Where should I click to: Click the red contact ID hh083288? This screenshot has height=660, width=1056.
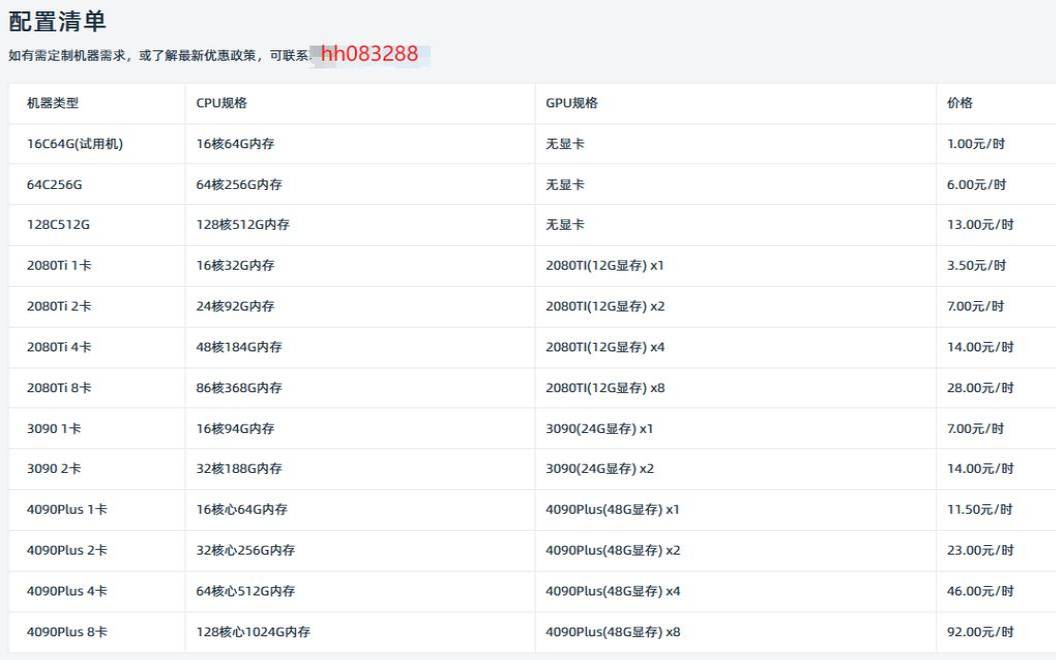(x=369, y=54)
